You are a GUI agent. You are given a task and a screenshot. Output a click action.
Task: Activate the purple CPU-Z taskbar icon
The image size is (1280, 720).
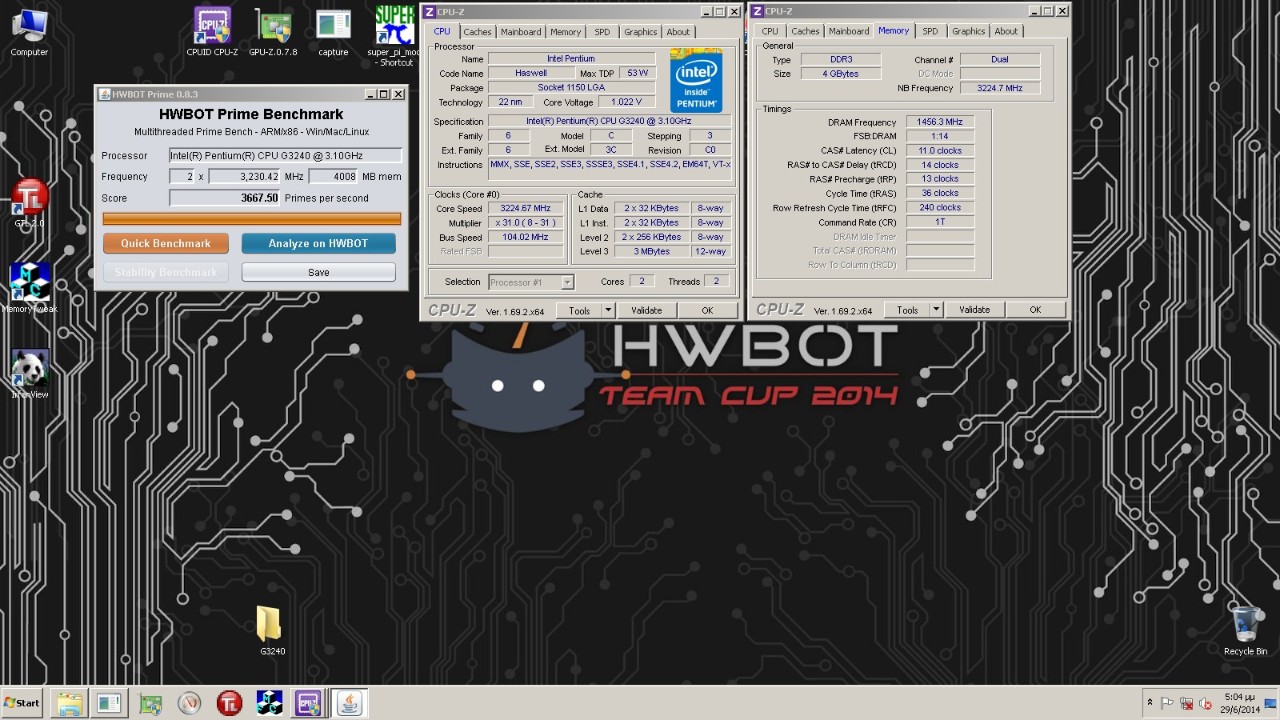coord(308,703)
